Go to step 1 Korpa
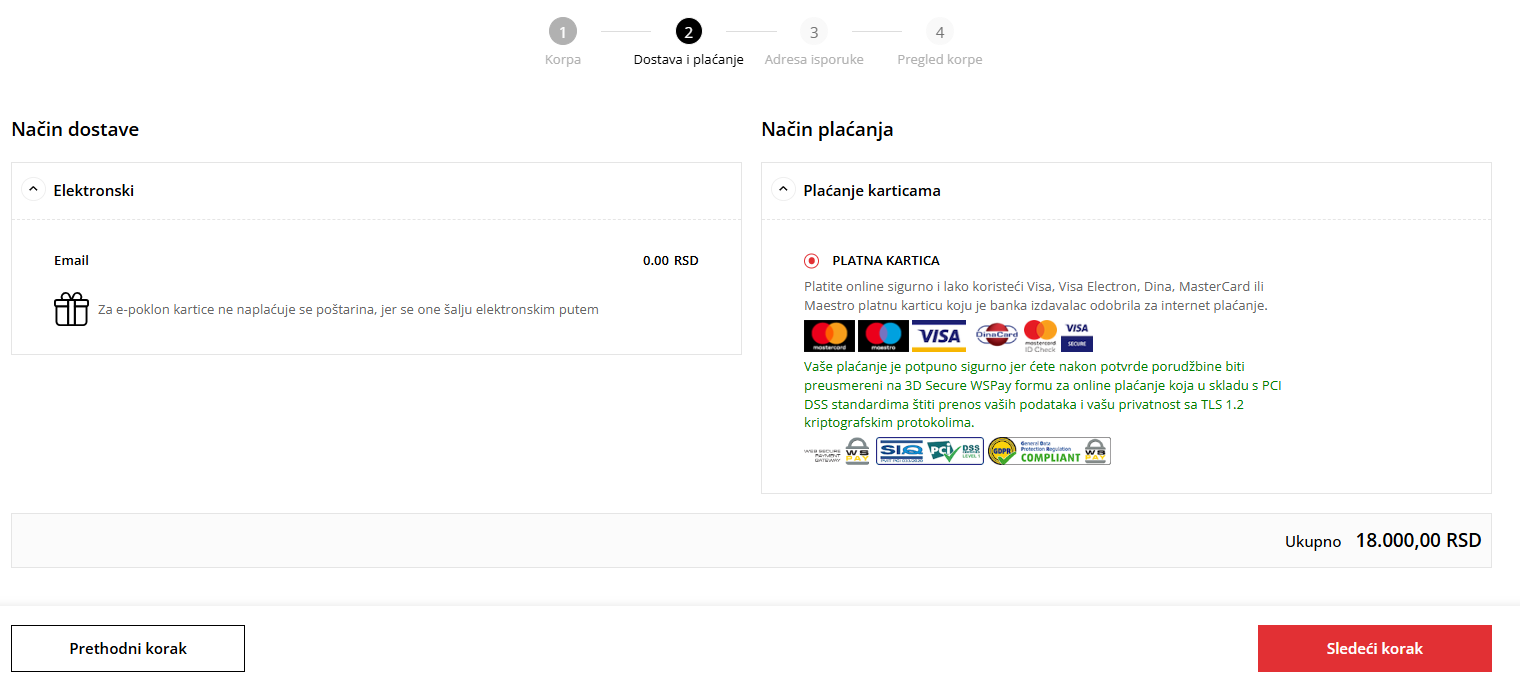 (x=563, y=33)
